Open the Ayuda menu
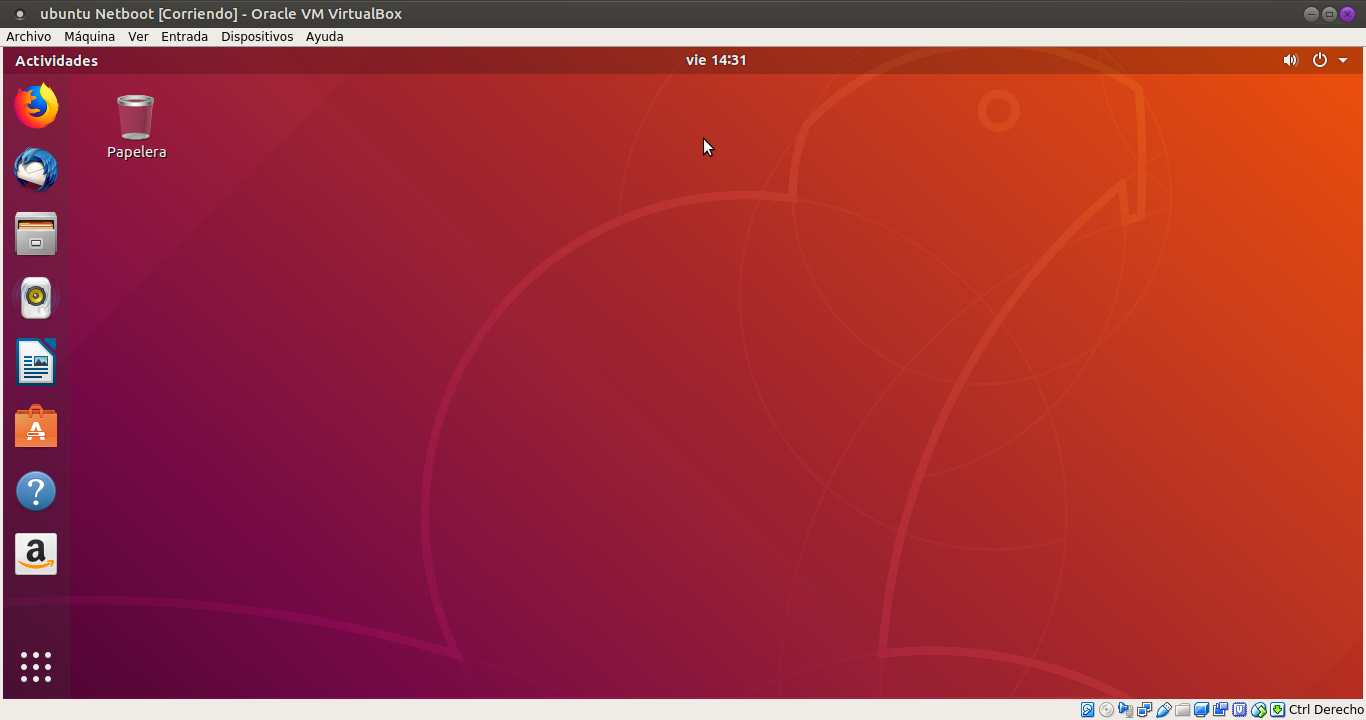 pyautogui.click(x=324, y=36)
